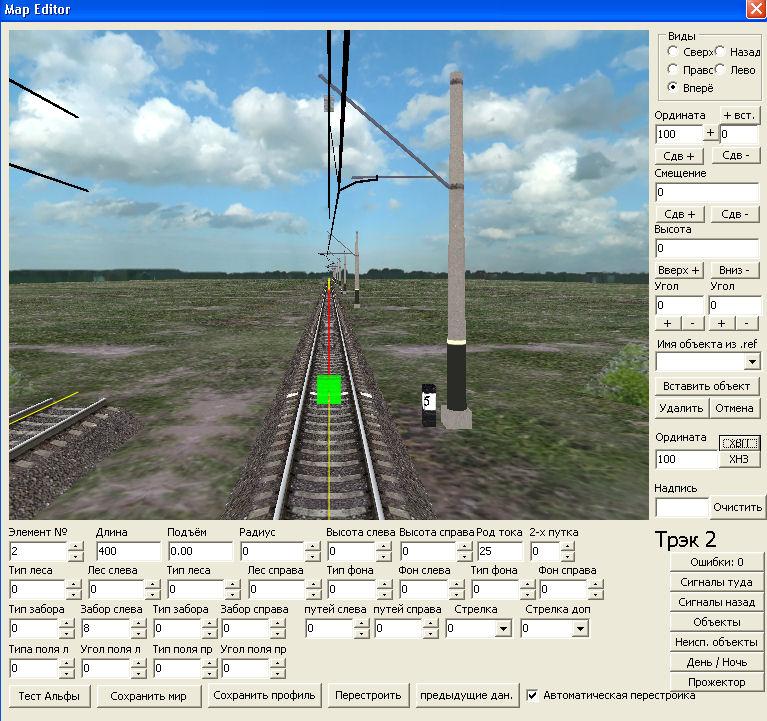Toggle Автоматическая перестройка checkbox
The height and width of the screenshot is (721, 767).
point(533,695)
